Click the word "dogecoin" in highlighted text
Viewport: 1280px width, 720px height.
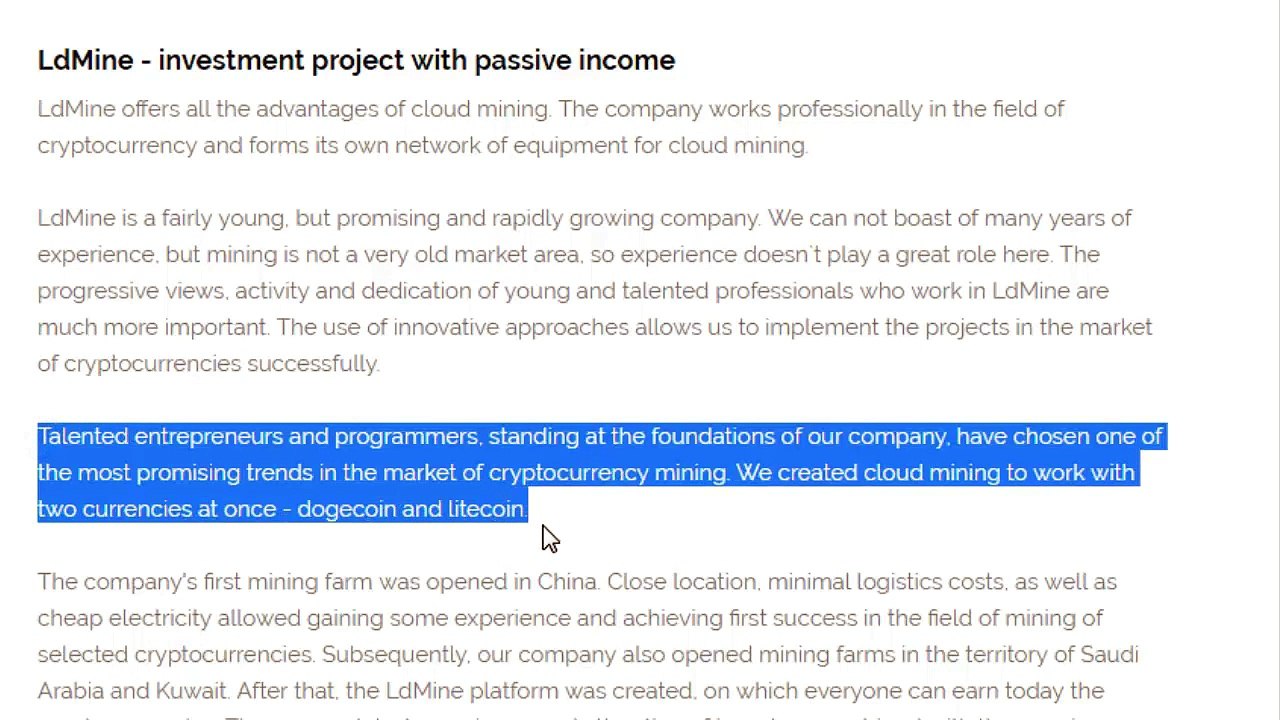click(x=346, y=509)
